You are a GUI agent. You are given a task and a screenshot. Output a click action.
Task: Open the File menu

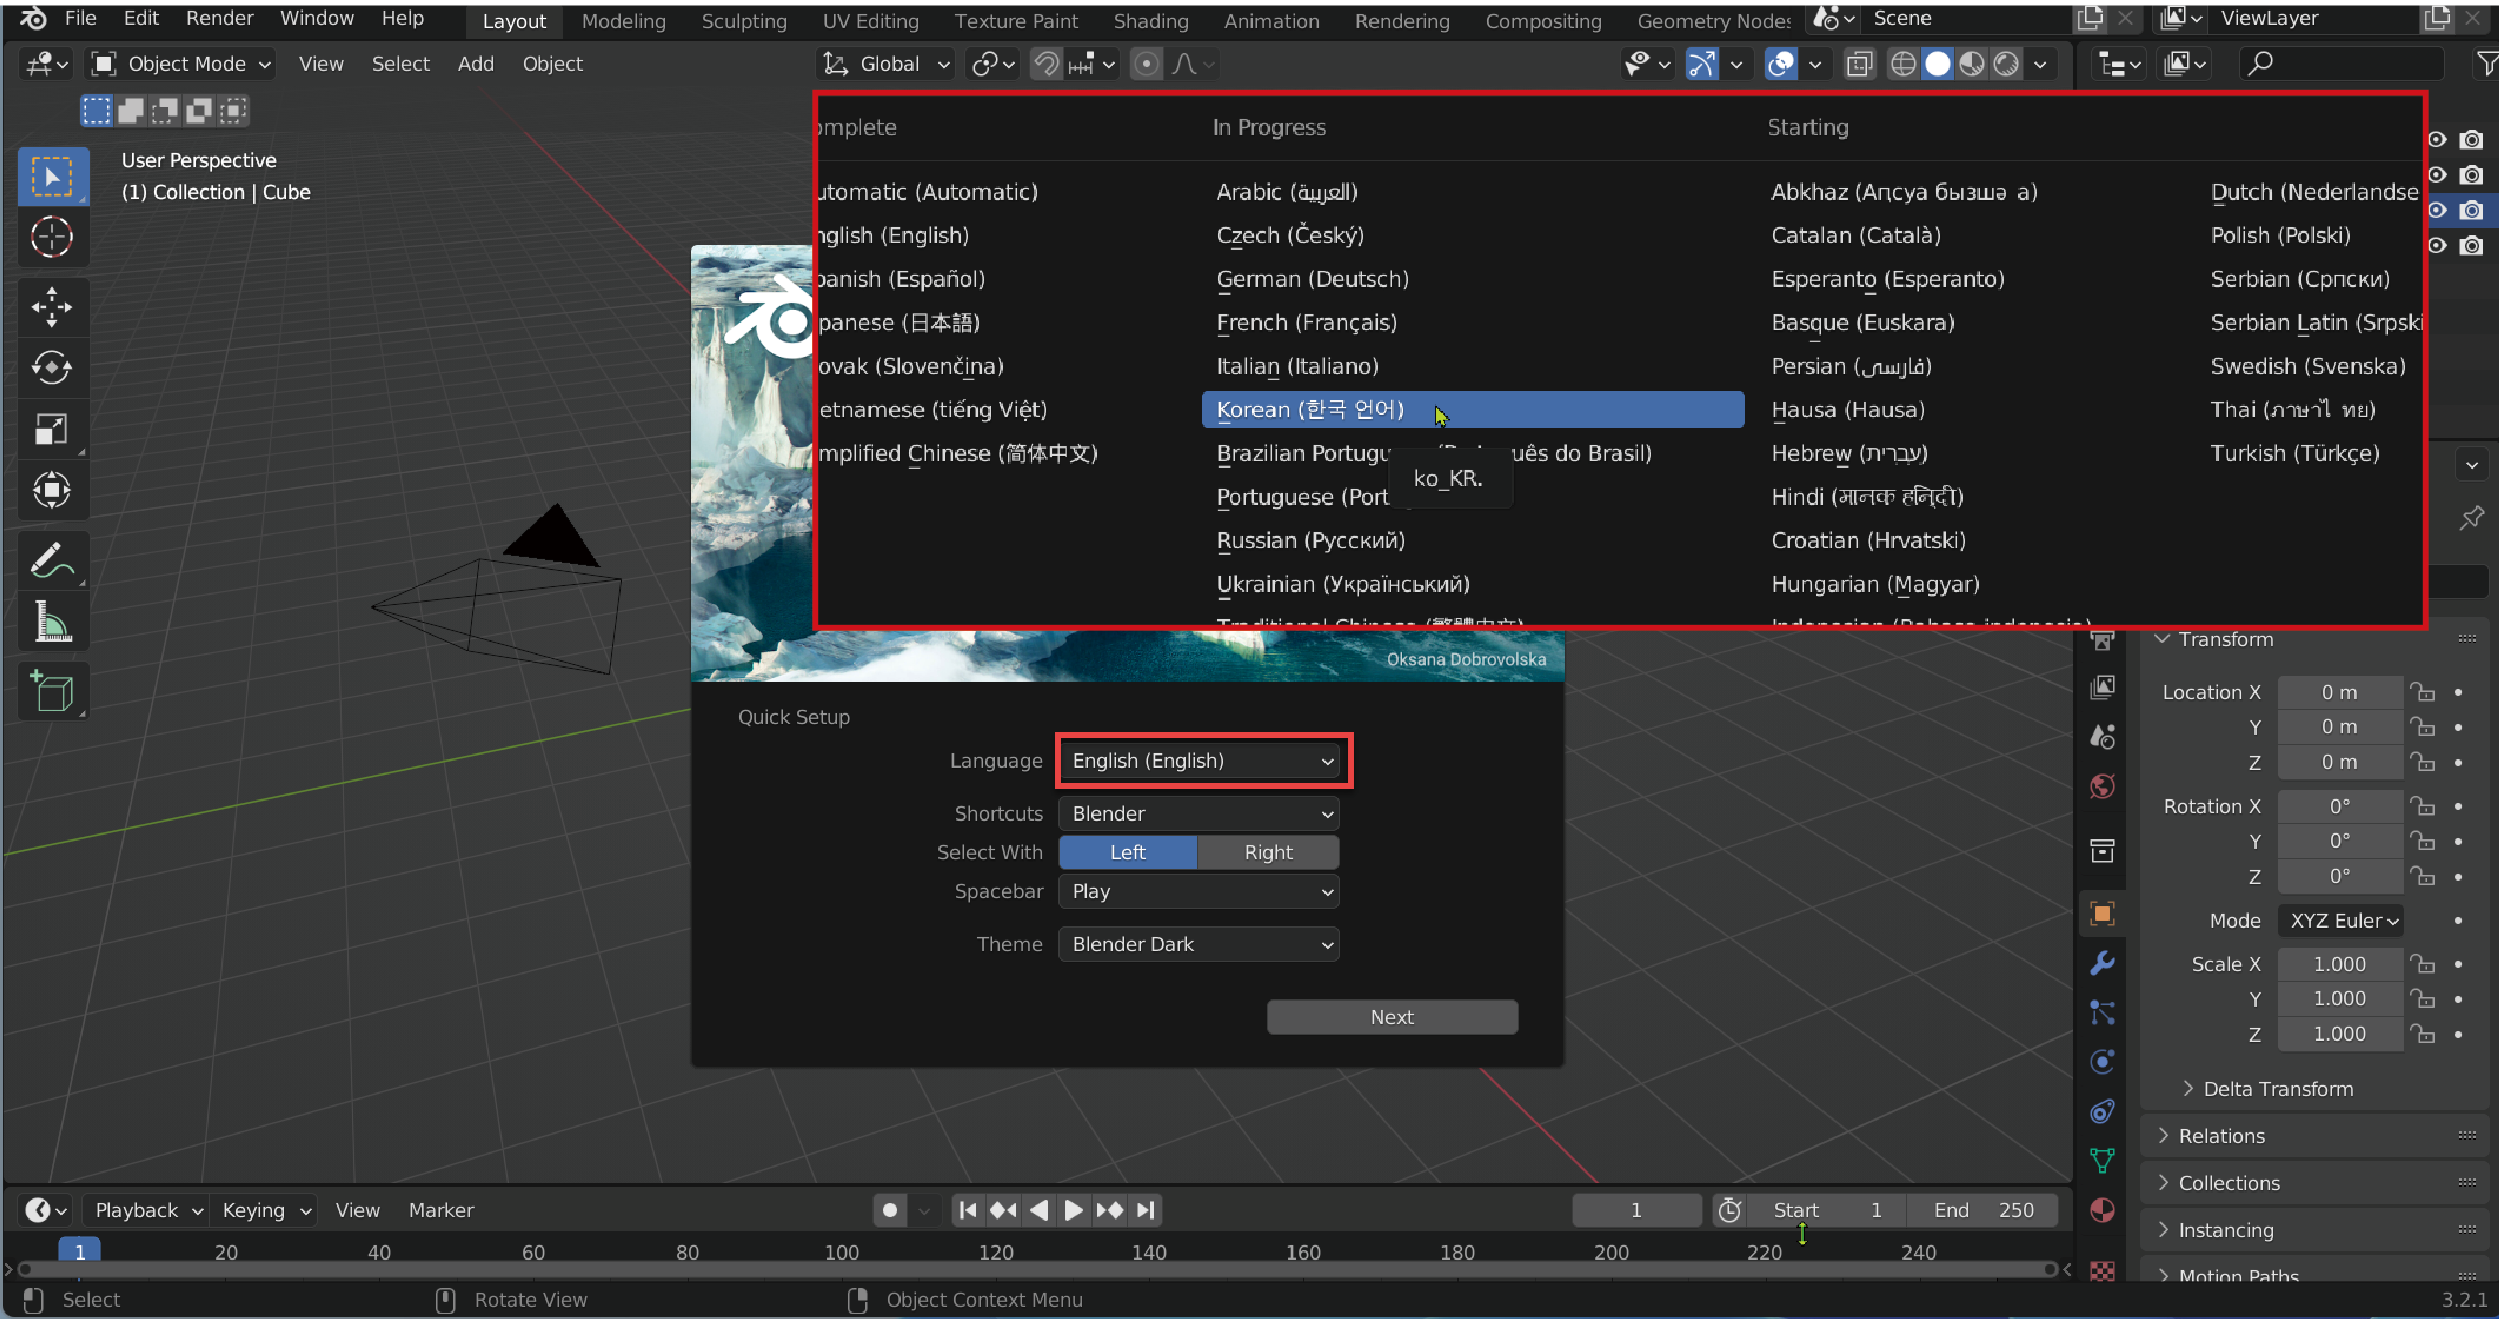click(80, 18)
